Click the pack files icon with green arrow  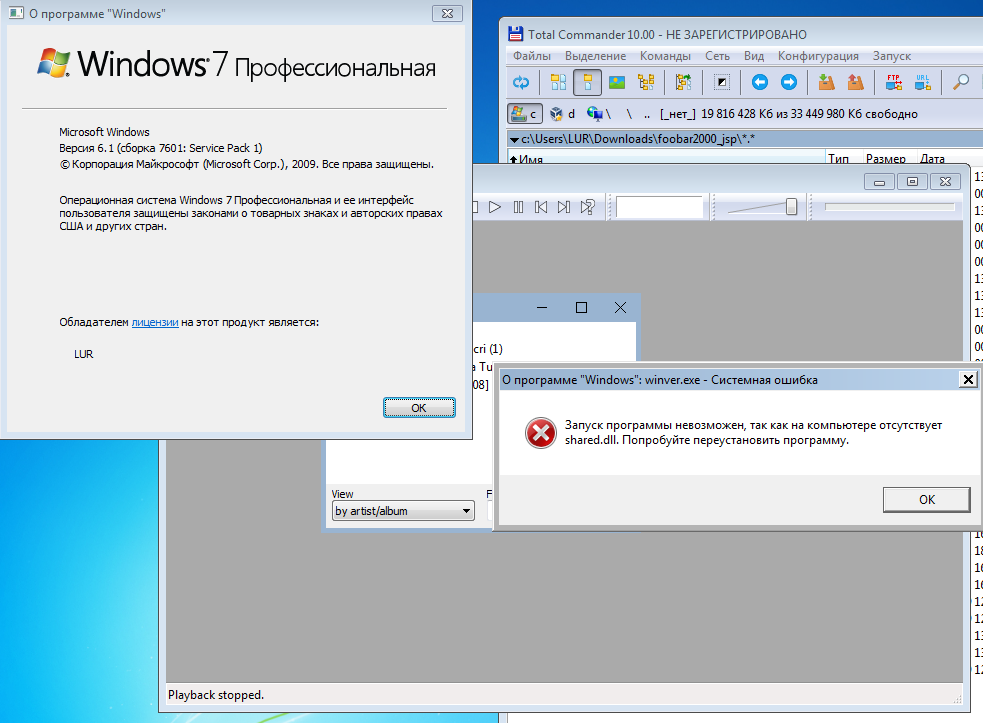point(826,82)
